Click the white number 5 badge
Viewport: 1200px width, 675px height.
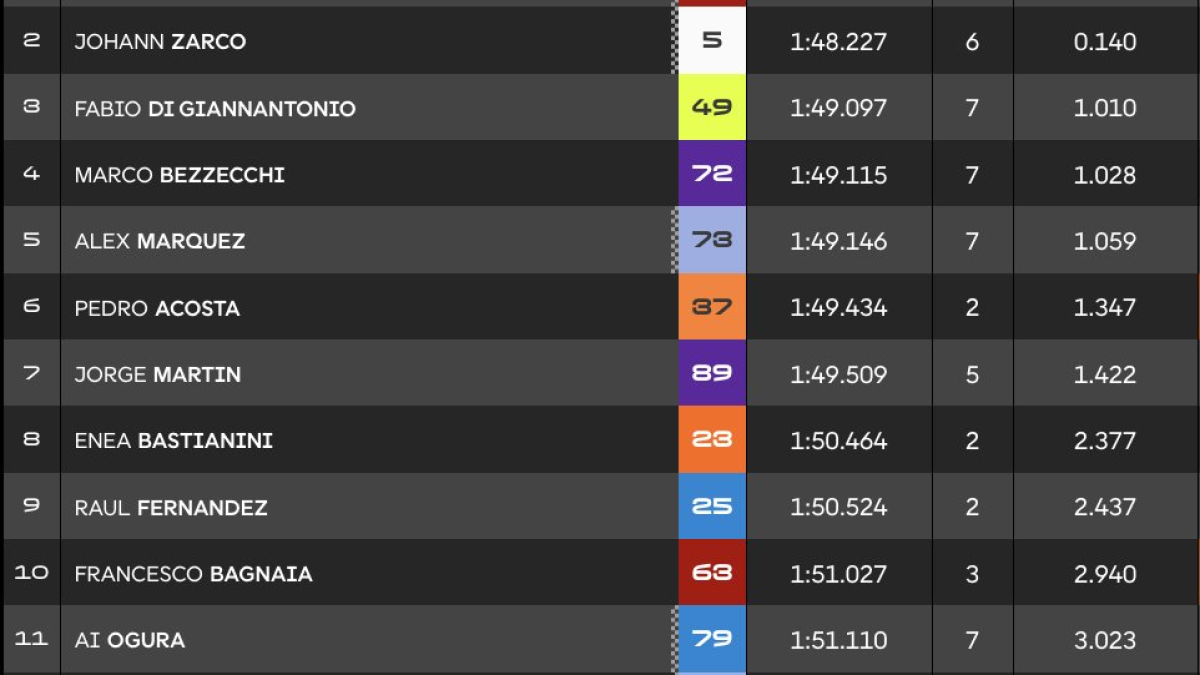point(712,41)
